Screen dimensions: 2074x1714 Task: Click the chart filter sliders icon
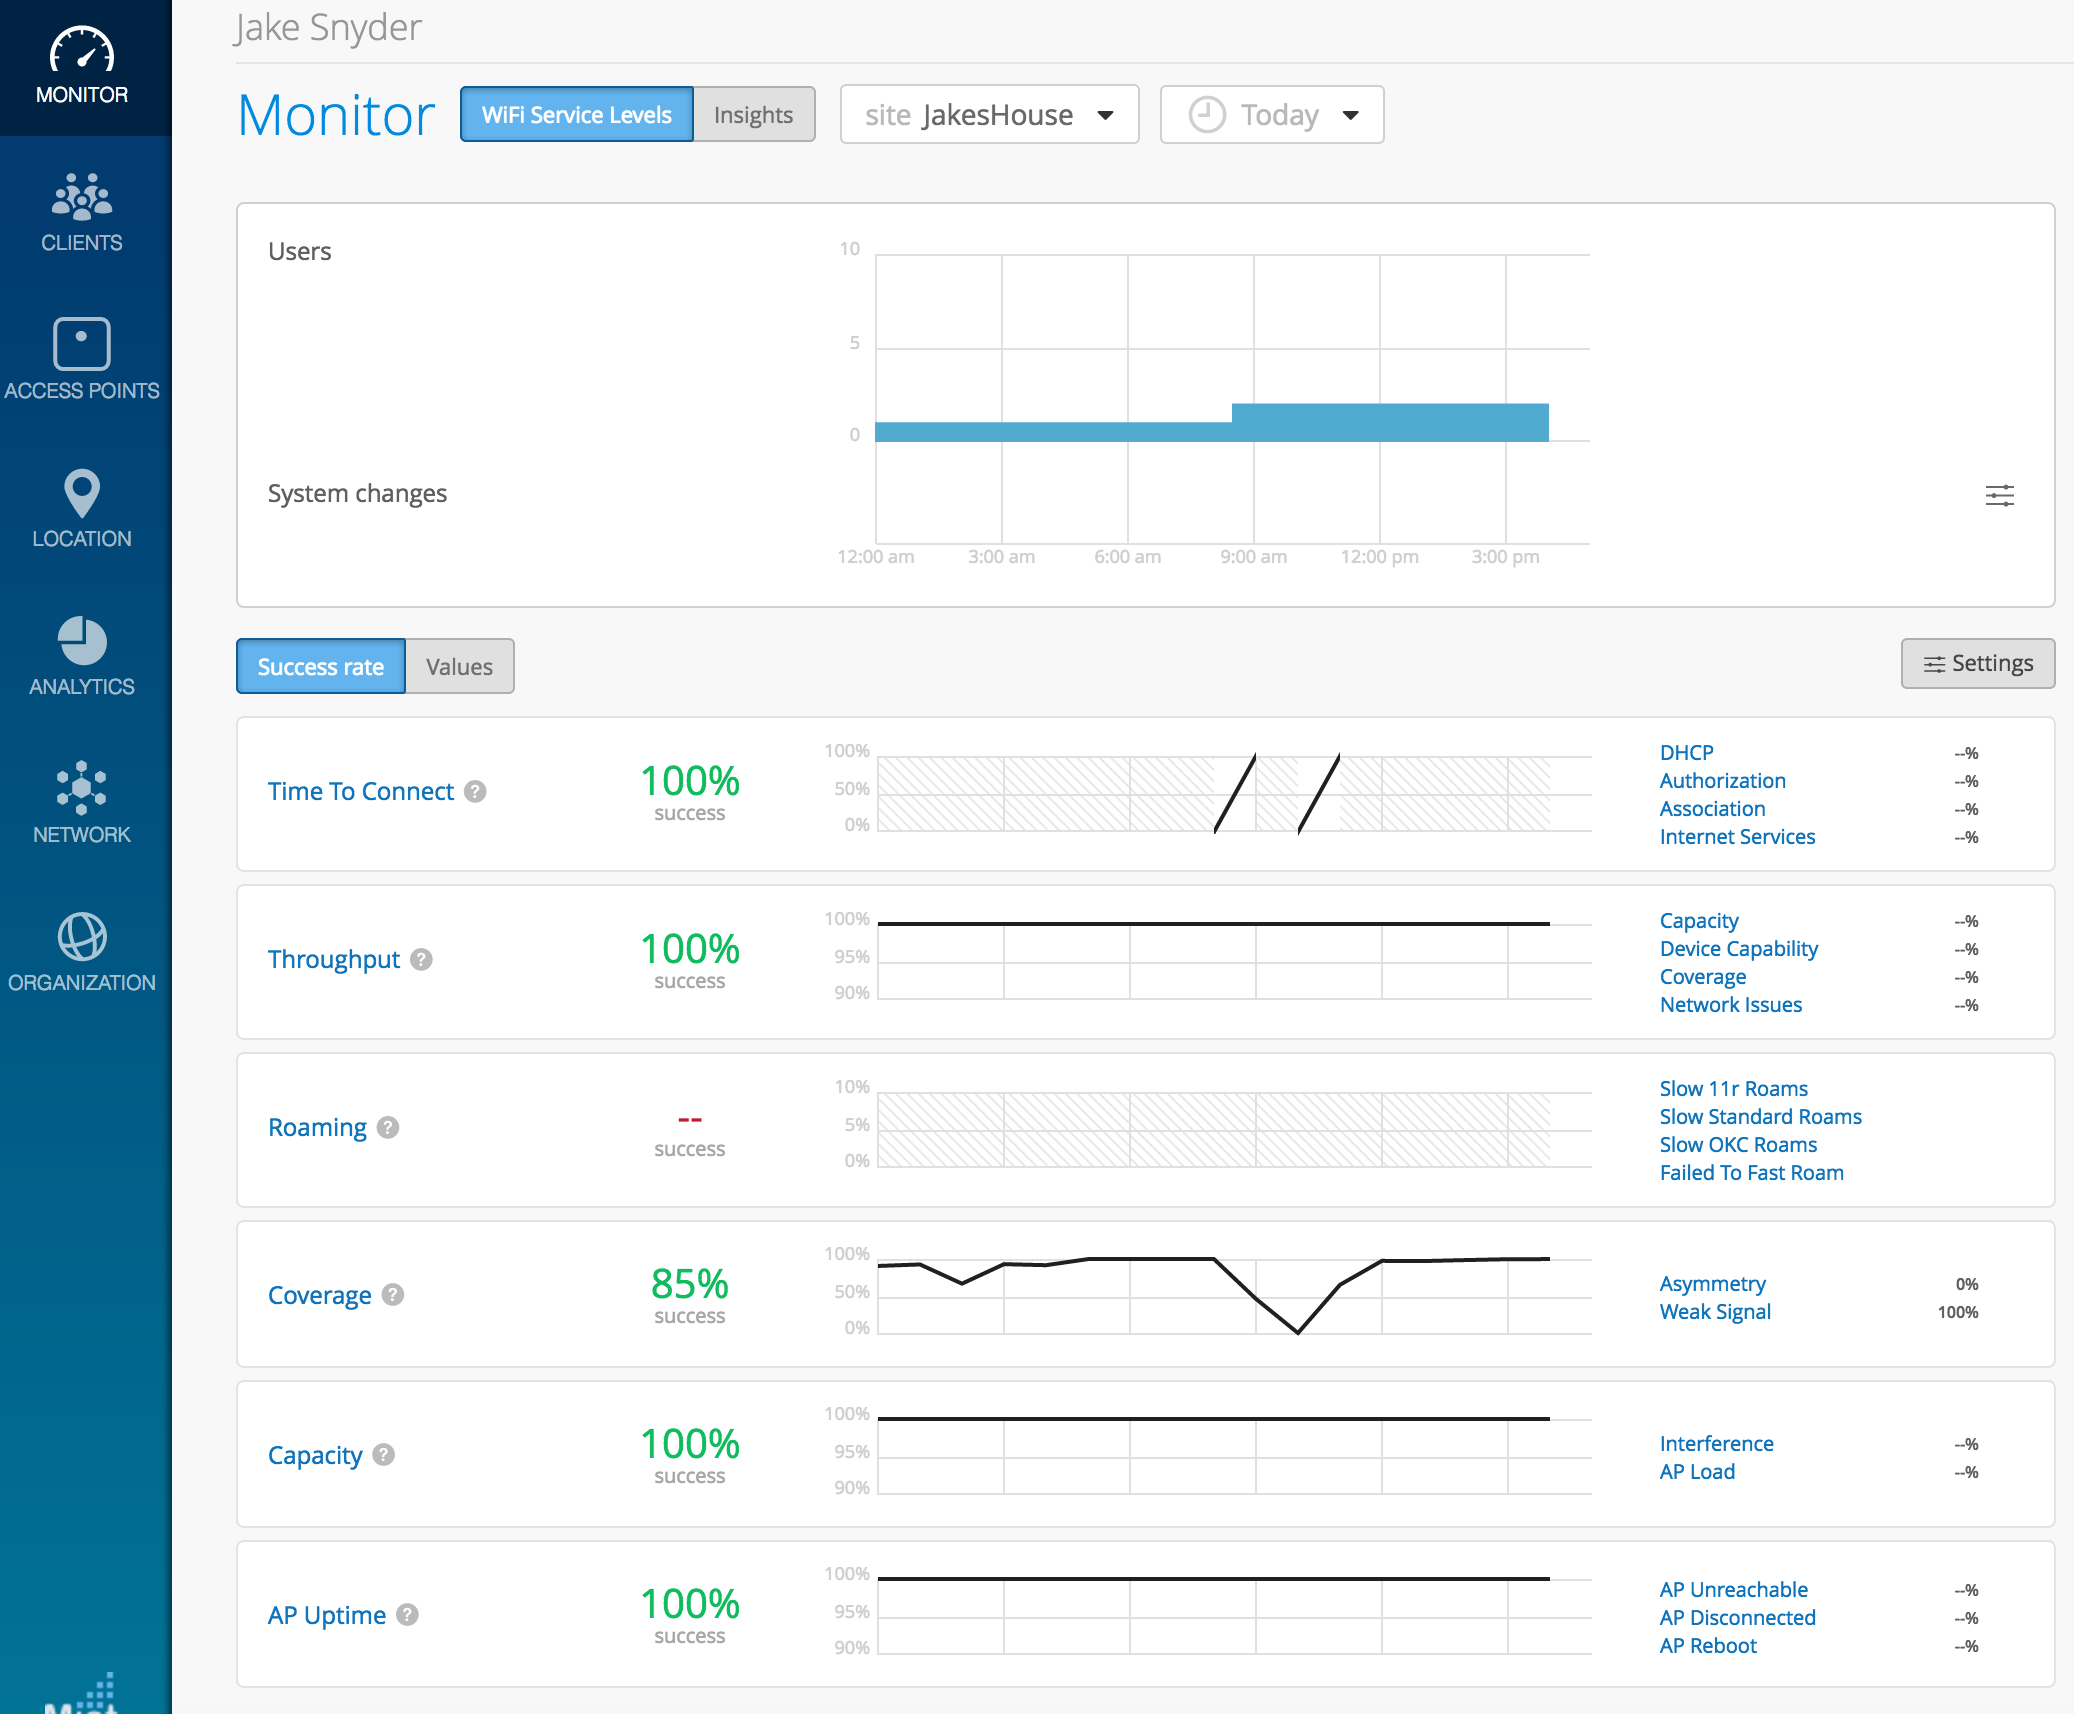pyautogui.click(x=1999, y=495)
